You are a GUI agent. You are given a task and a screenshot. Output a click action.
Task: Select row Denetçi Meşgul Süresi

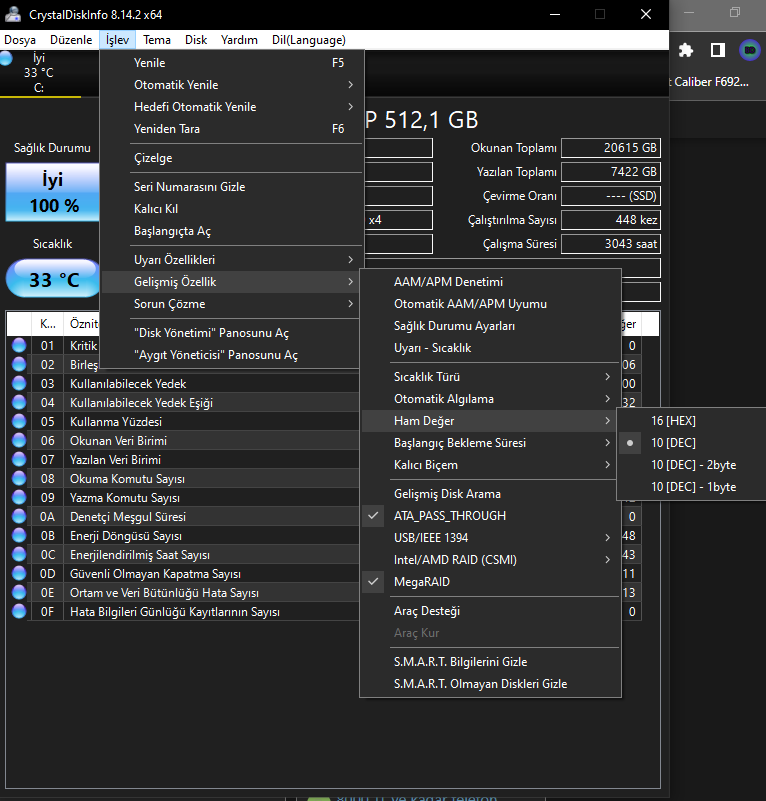coord(184,516)
